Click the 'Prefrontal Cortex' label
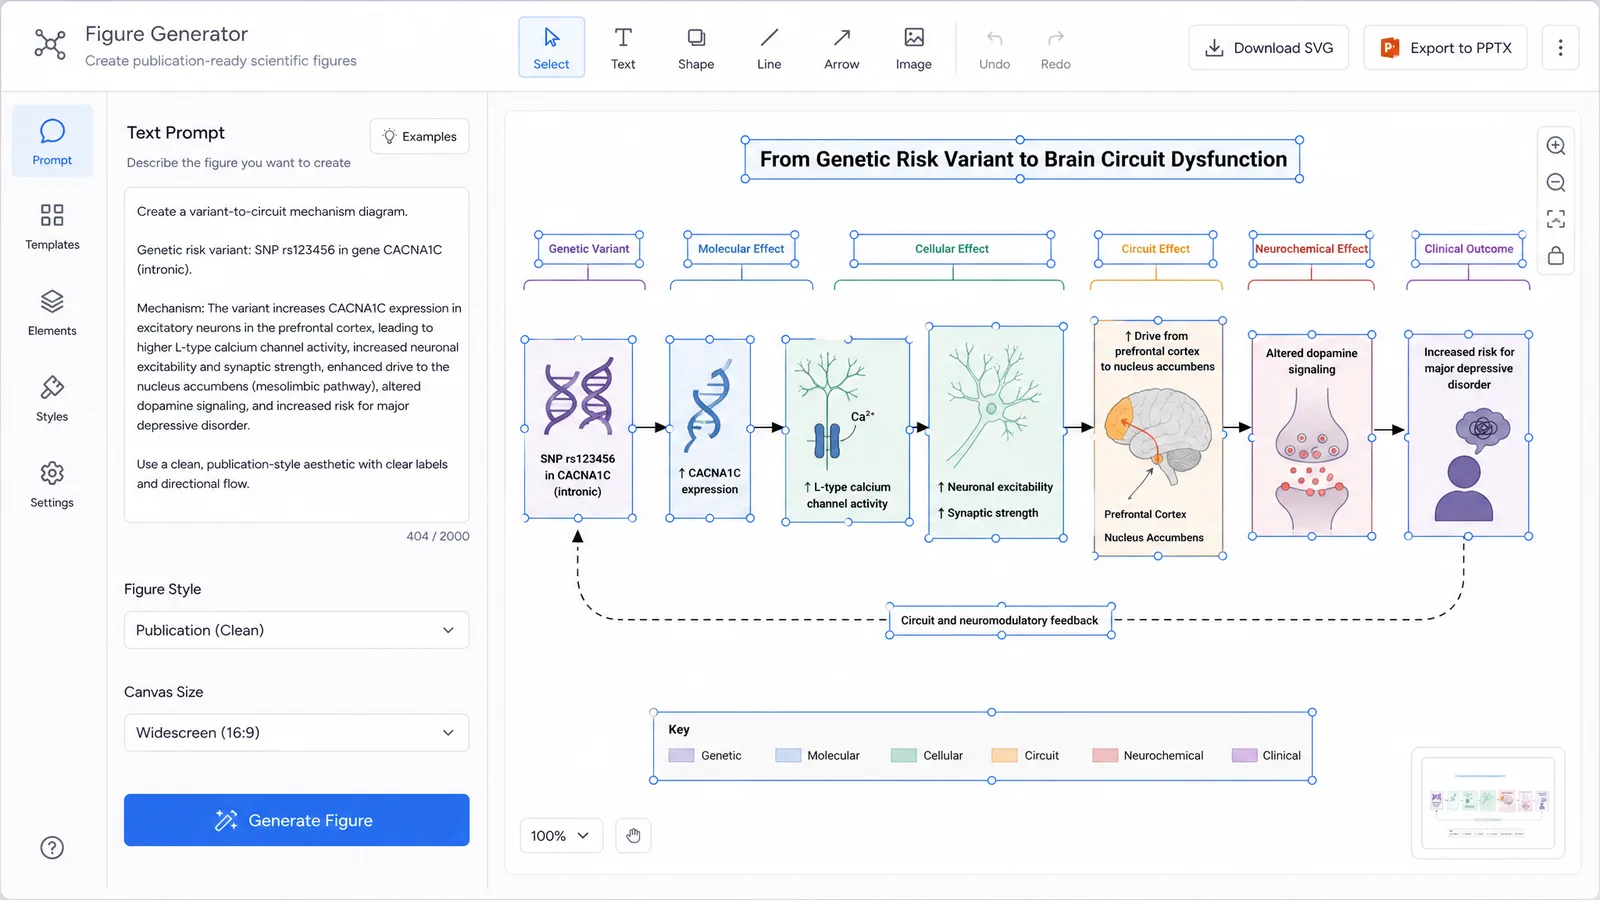1600x900 pixels. pos(1145,514)
